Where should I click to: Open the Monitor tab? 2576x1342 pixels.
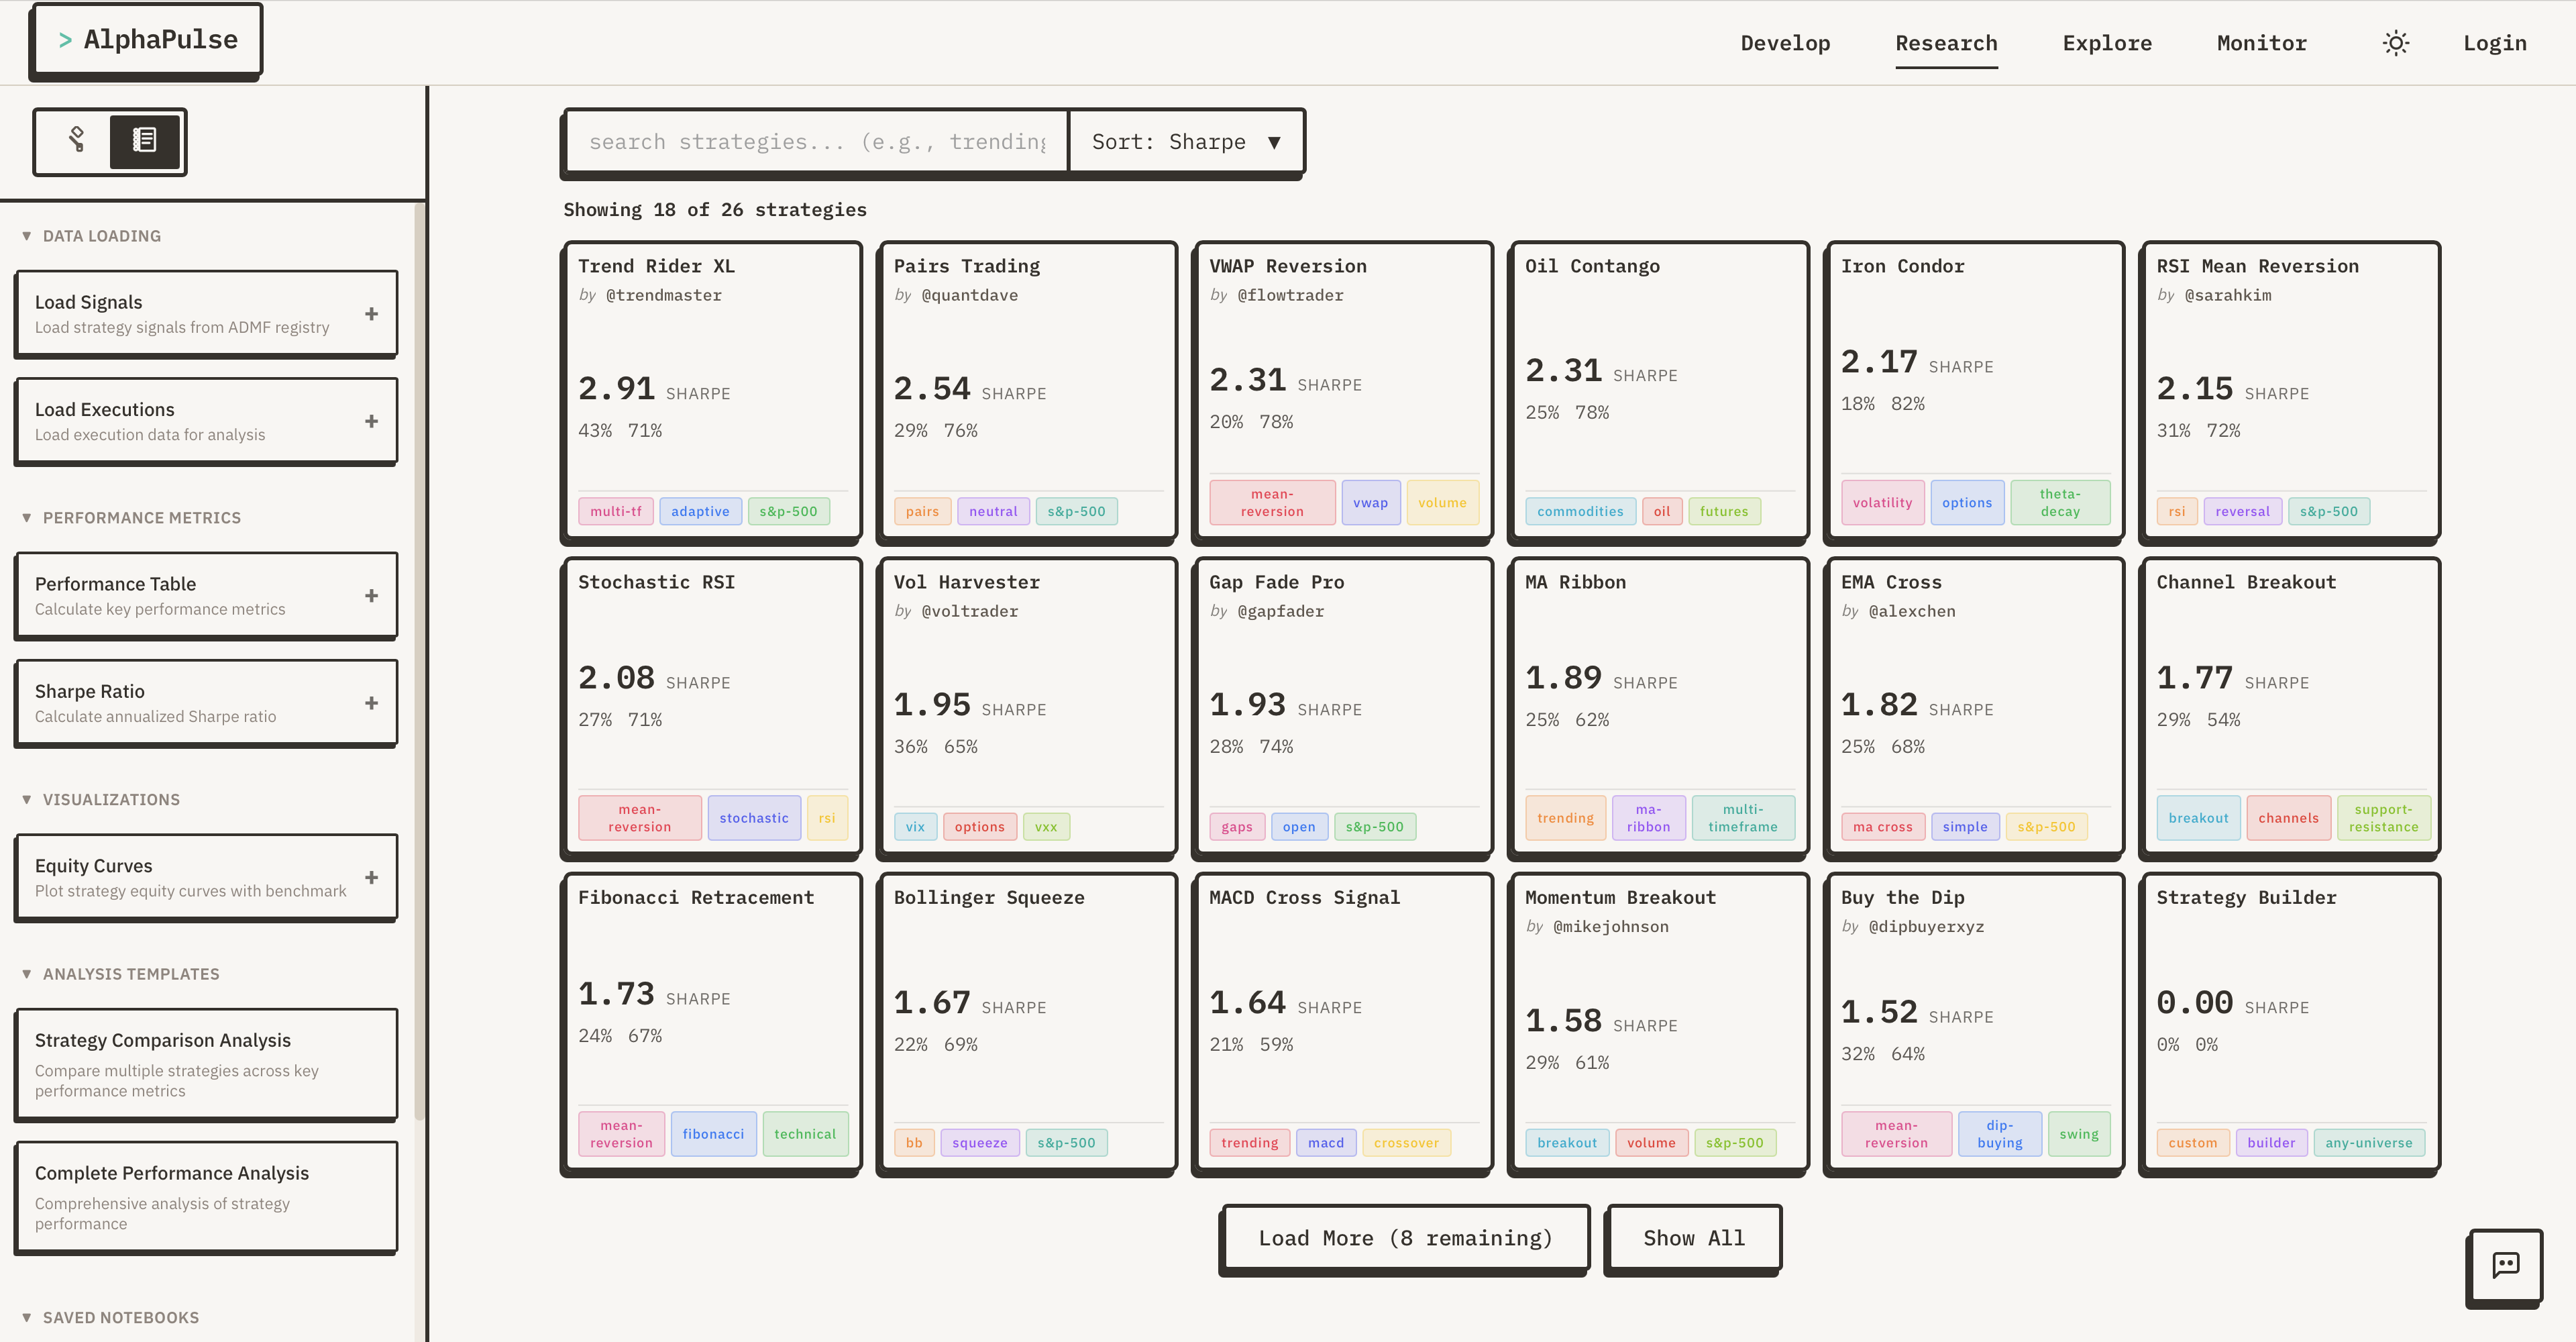(2261, 43)
